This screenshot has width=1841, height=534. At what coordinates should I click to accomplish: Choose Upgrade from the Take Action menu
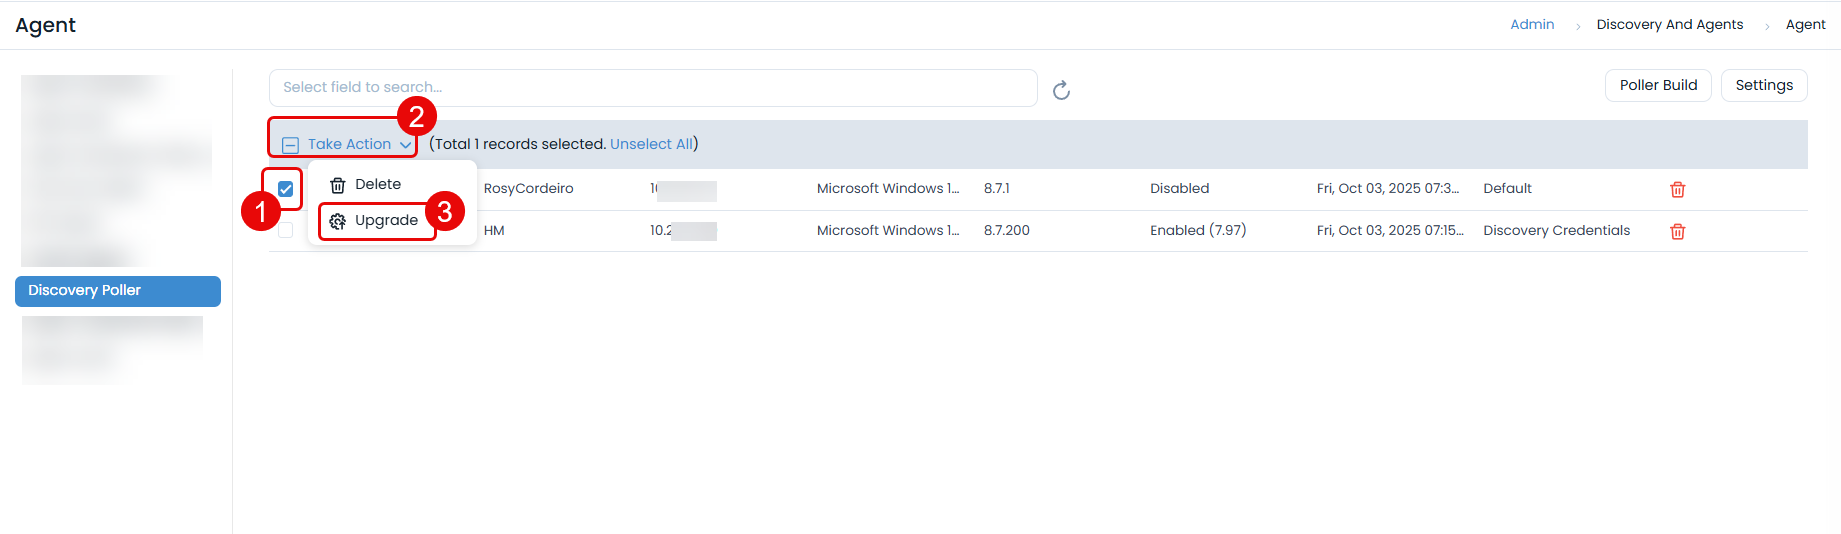pos(385,221)
